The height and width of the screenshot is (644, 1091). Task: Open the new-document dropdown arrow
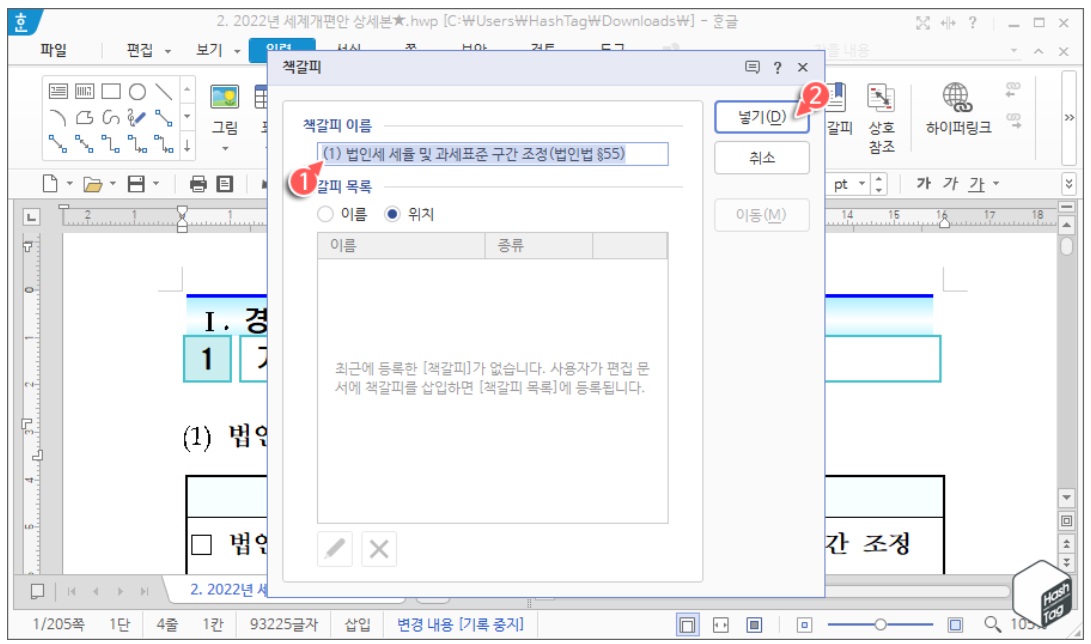[70, 184]
